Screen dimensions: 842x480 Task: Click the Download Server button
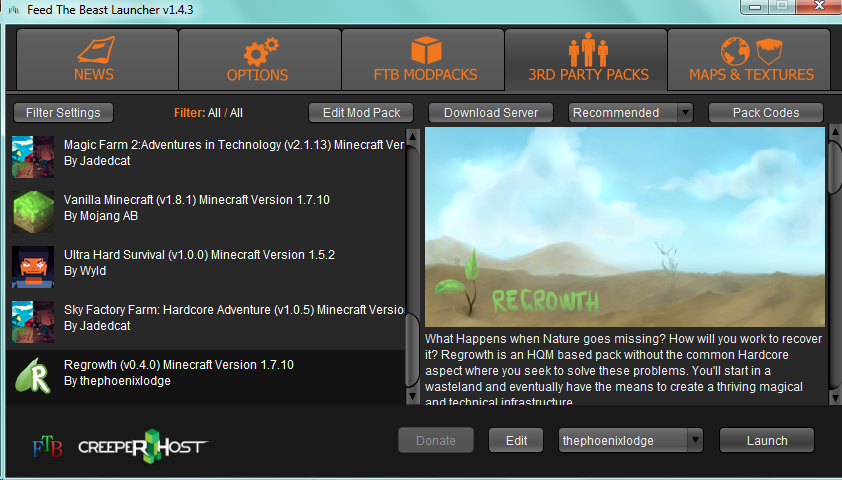click(x=491, y=113)
